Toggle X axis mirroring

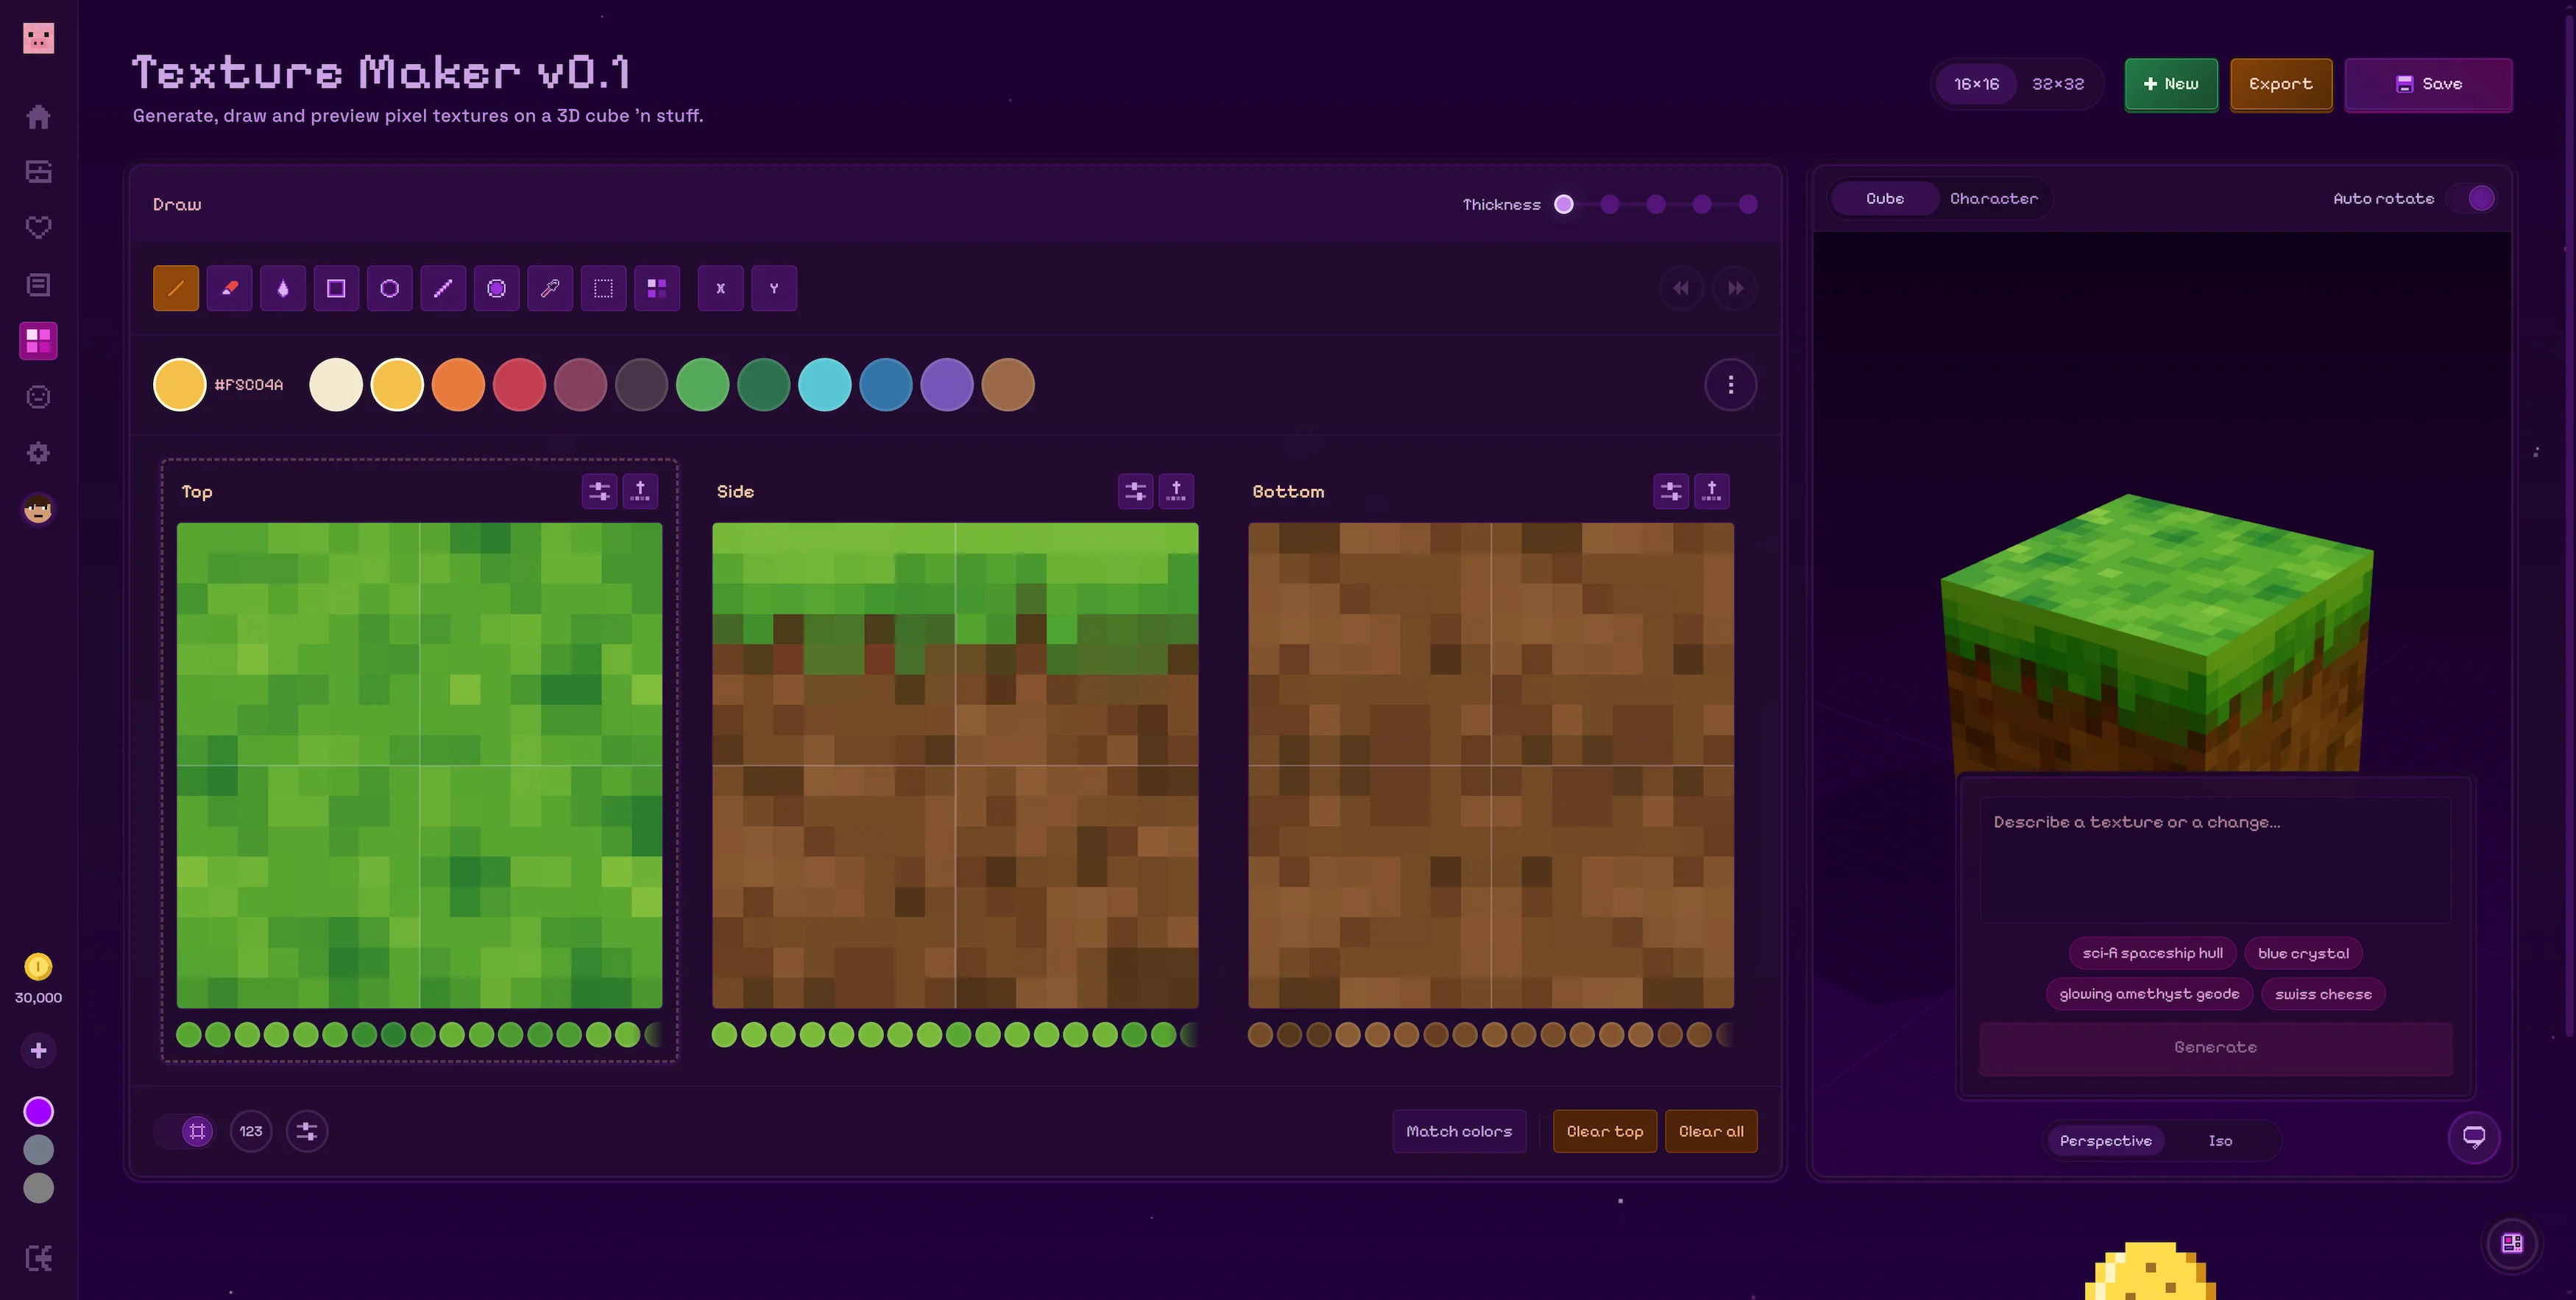click(721, 288)
